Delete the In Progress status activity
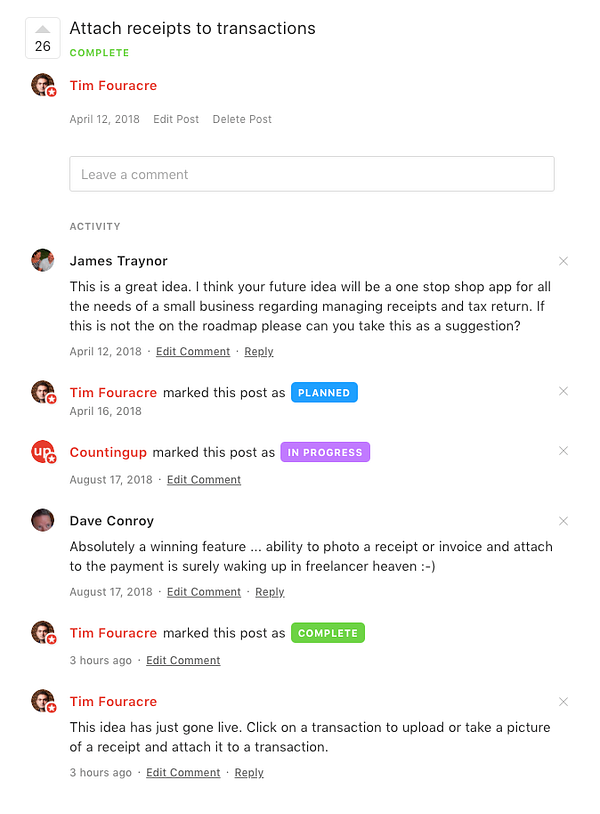 (563, 451)
